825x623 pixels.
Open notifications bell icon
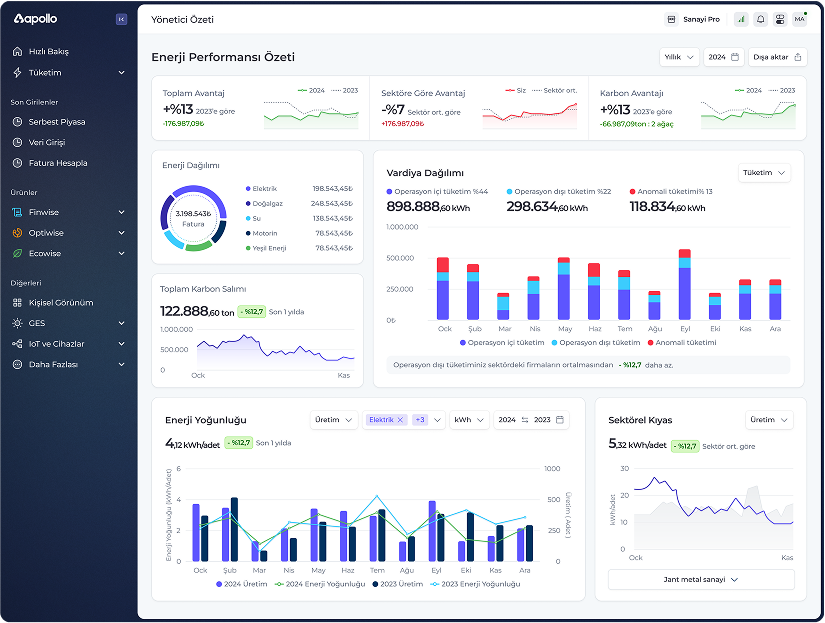[761, 19]
